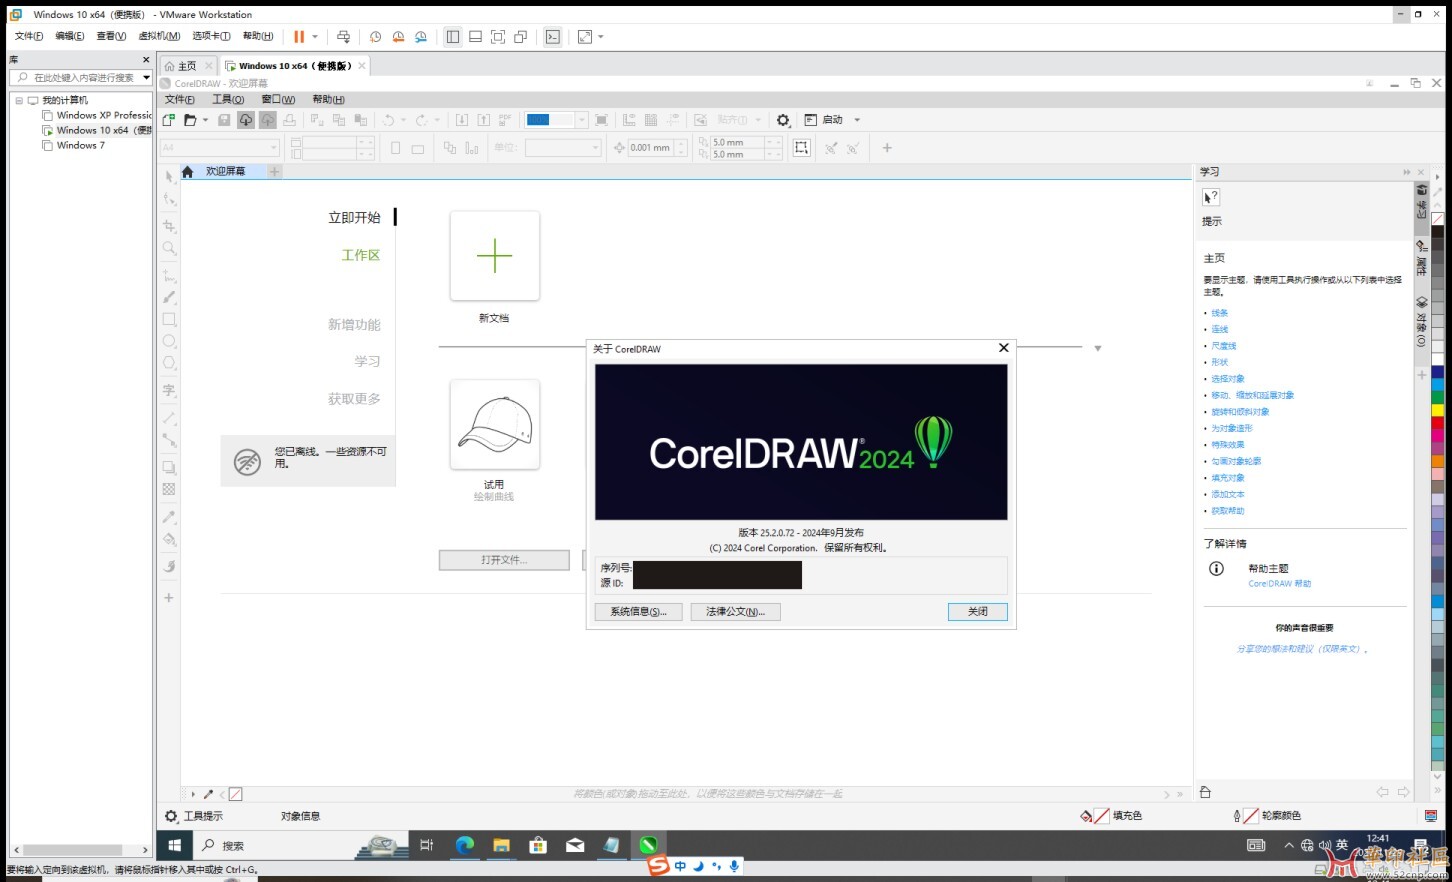The width and height of the screenshot is (1452, 882).
Task: Click the VMware pause virtual machine icon
Action: pyautogui.click(x=299, y=37)
